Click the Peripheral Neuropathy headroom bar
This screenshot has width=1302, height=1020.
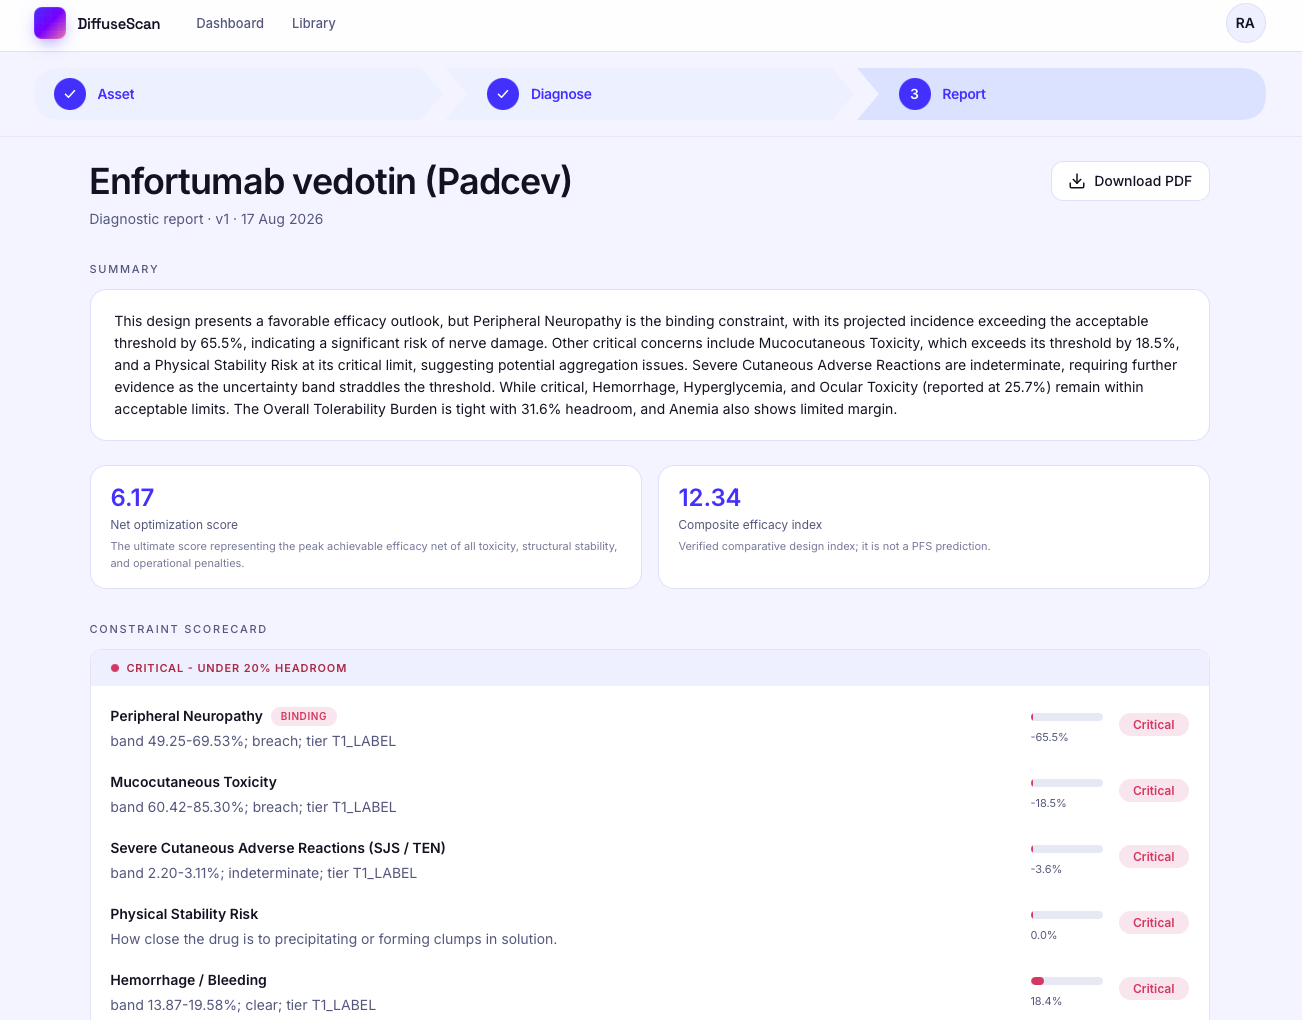1066,717
